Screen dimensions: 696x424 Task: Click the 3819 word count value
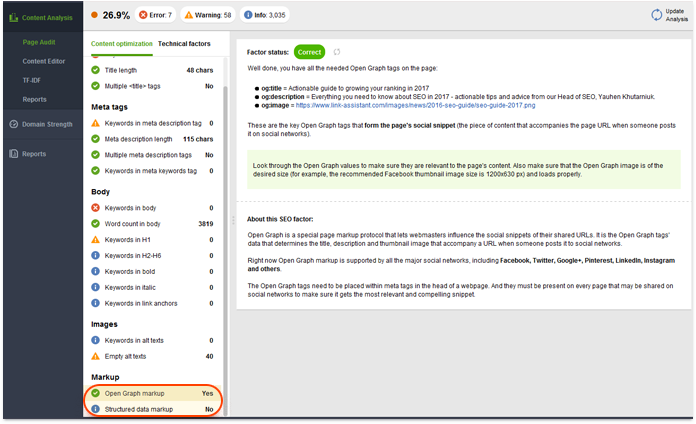(x=206, y=224)
